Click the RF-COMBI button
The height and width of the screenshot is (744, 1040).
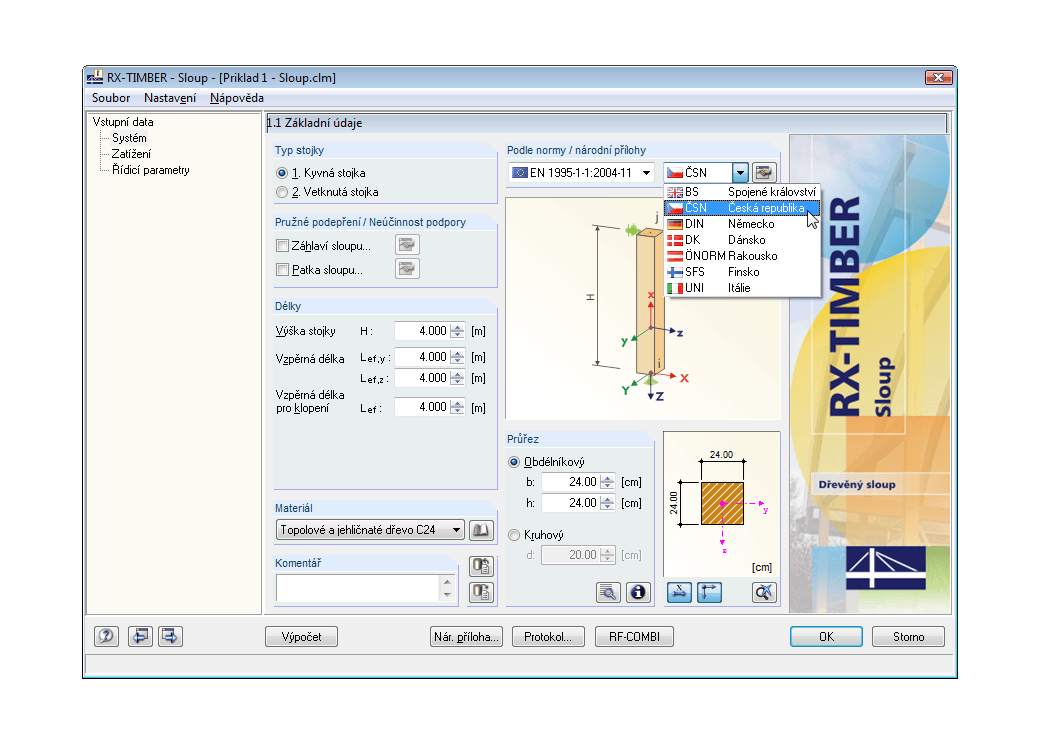[x=634, y=637]
